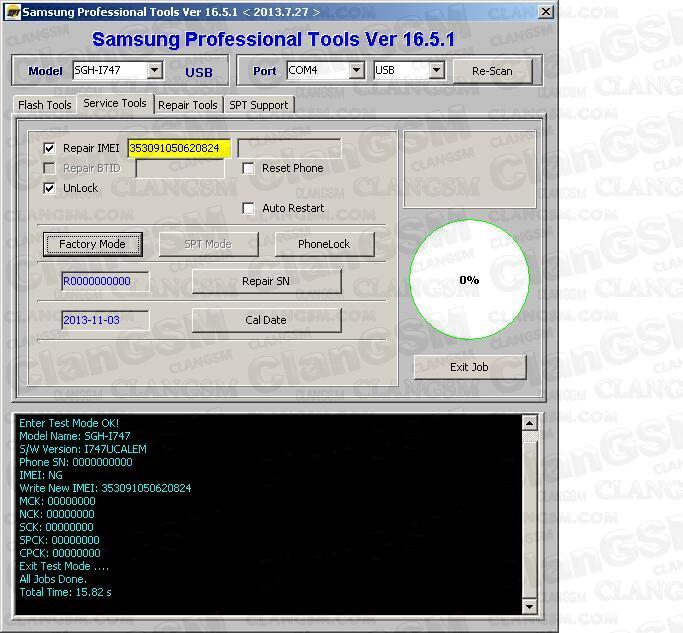Toggle the Repair IMEI checkbox
This screenshot has width=683, height=633.
point(49,149)
